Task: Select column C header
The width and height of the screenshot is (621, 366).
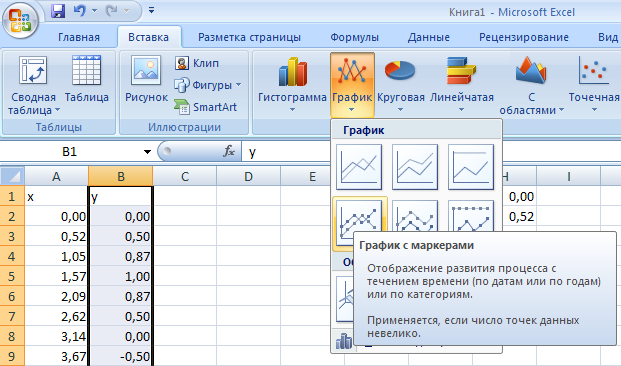Action: pos(185,176)
